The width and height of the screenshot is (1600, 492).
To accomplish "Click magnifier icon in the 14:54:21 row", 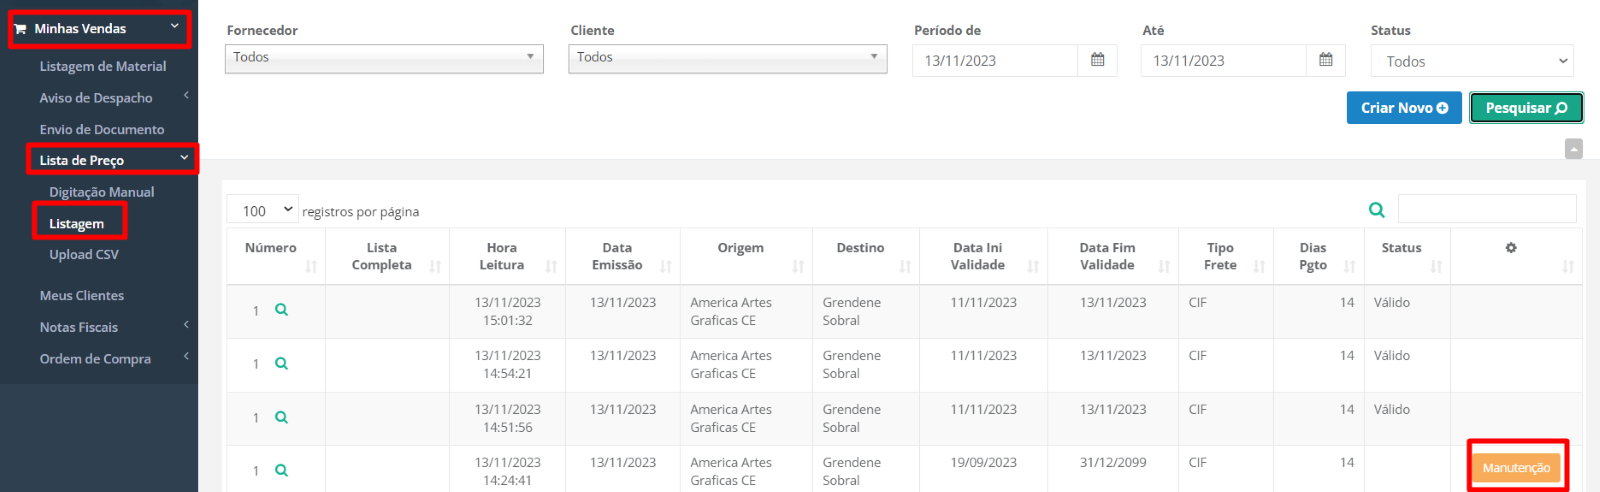I will pyautogui.click(x=281, y=363).
